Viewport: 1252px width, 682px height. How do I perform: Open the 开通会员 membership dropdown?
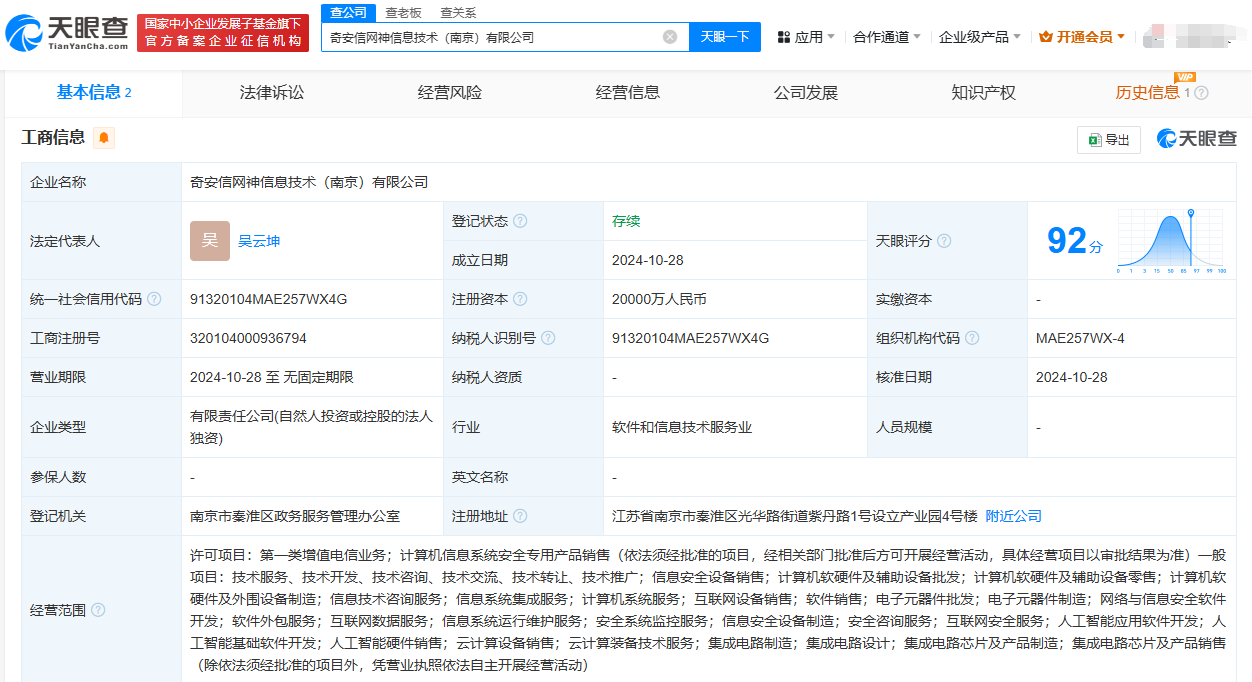1083,37
